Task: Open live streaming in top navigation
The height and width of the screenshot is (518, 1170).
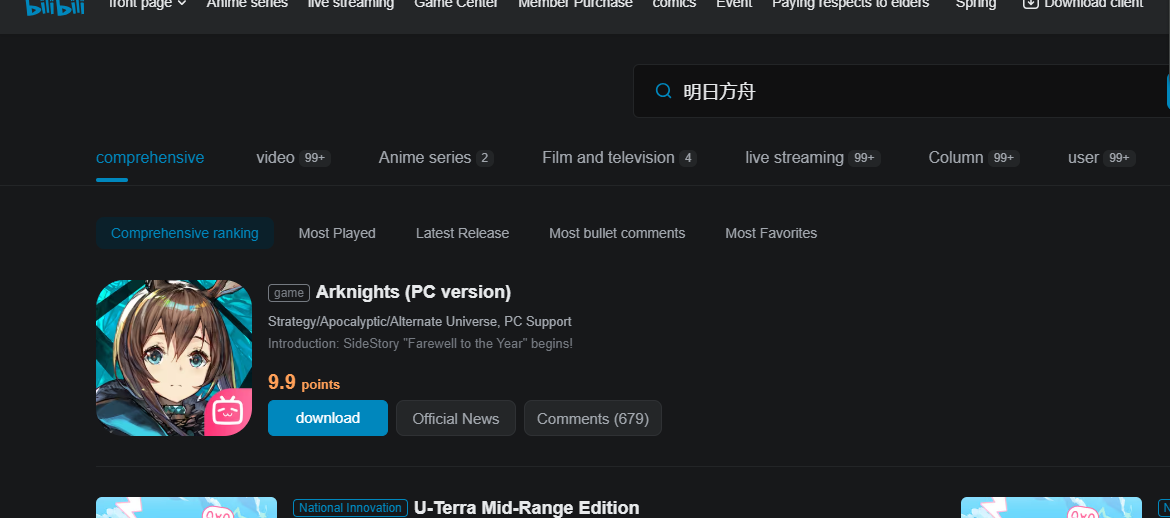Action: coord(351,4)
